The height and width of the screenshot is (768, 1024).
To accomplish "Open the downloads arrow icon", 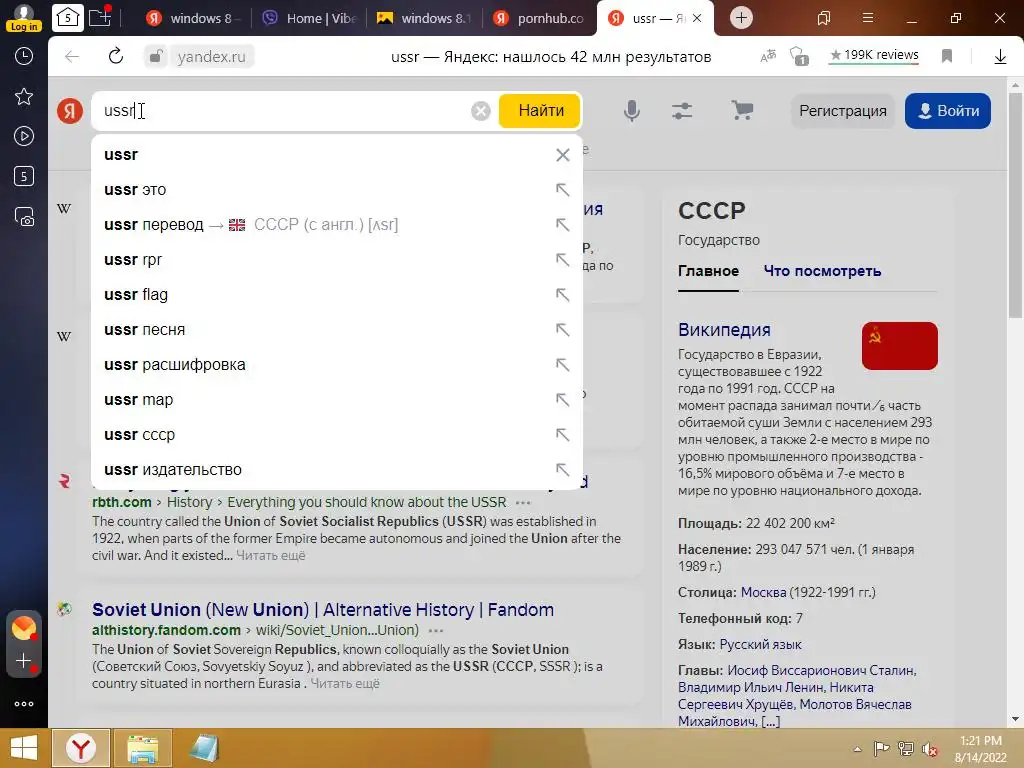I will [1000, 57].
